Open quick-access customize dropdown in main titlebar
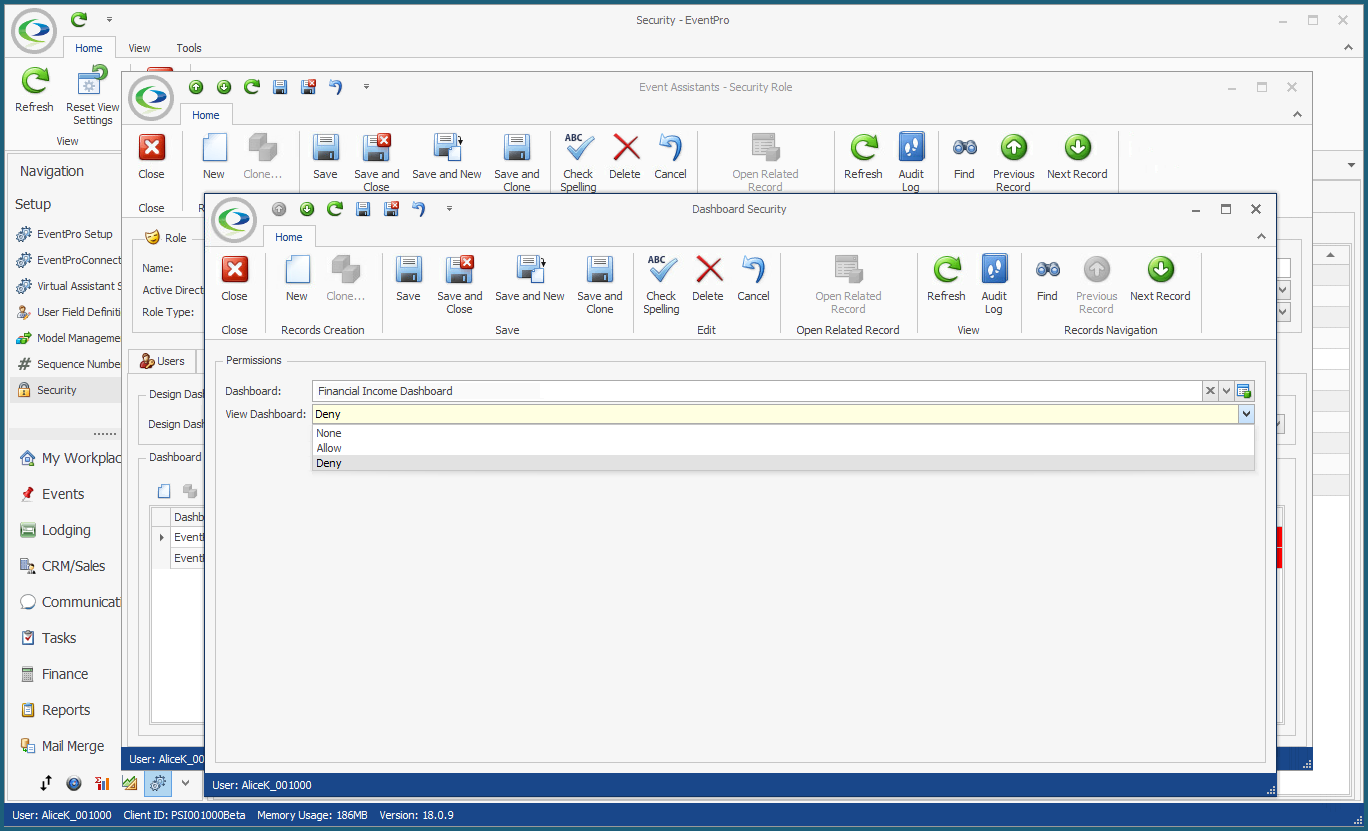This screenshot has height=831, width=1368. 109,19
